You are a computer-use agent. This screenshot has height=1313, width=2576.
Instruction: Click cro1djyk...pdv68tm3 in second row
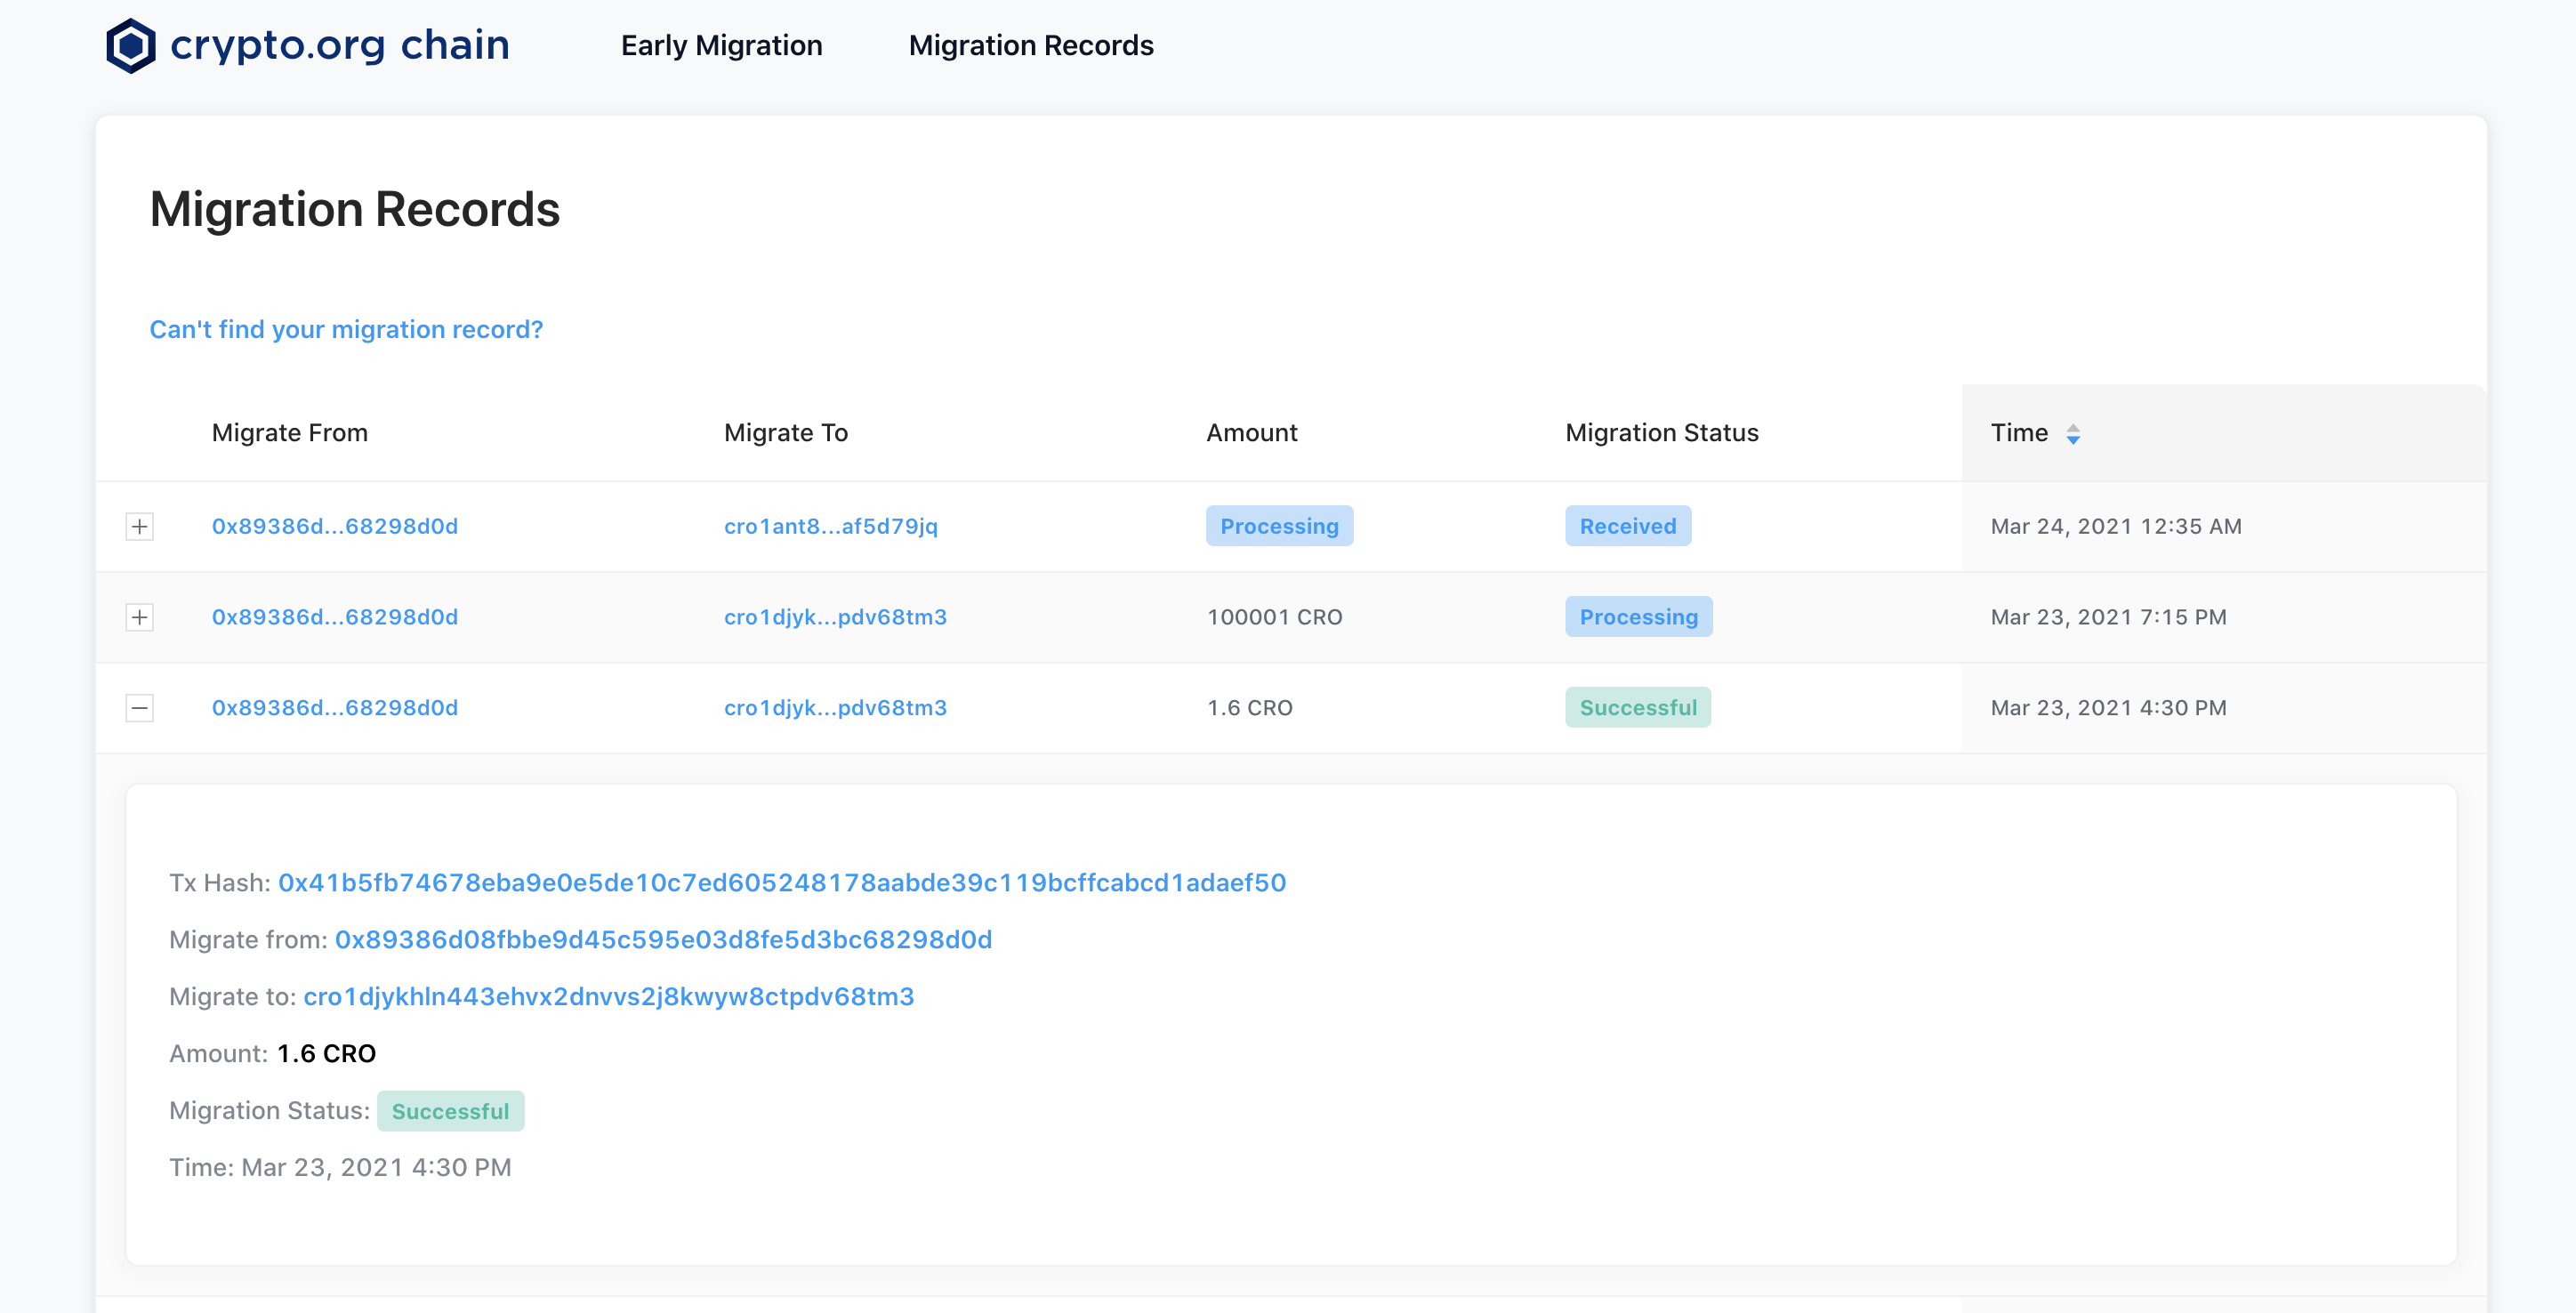coord(834,617)
